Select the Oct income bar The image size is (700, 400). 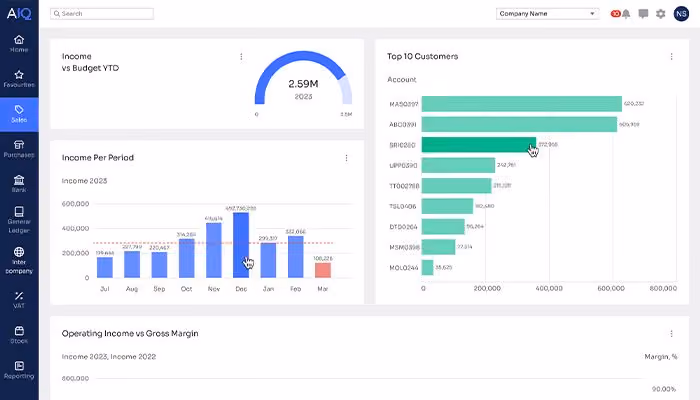click(x=187, y=258)
